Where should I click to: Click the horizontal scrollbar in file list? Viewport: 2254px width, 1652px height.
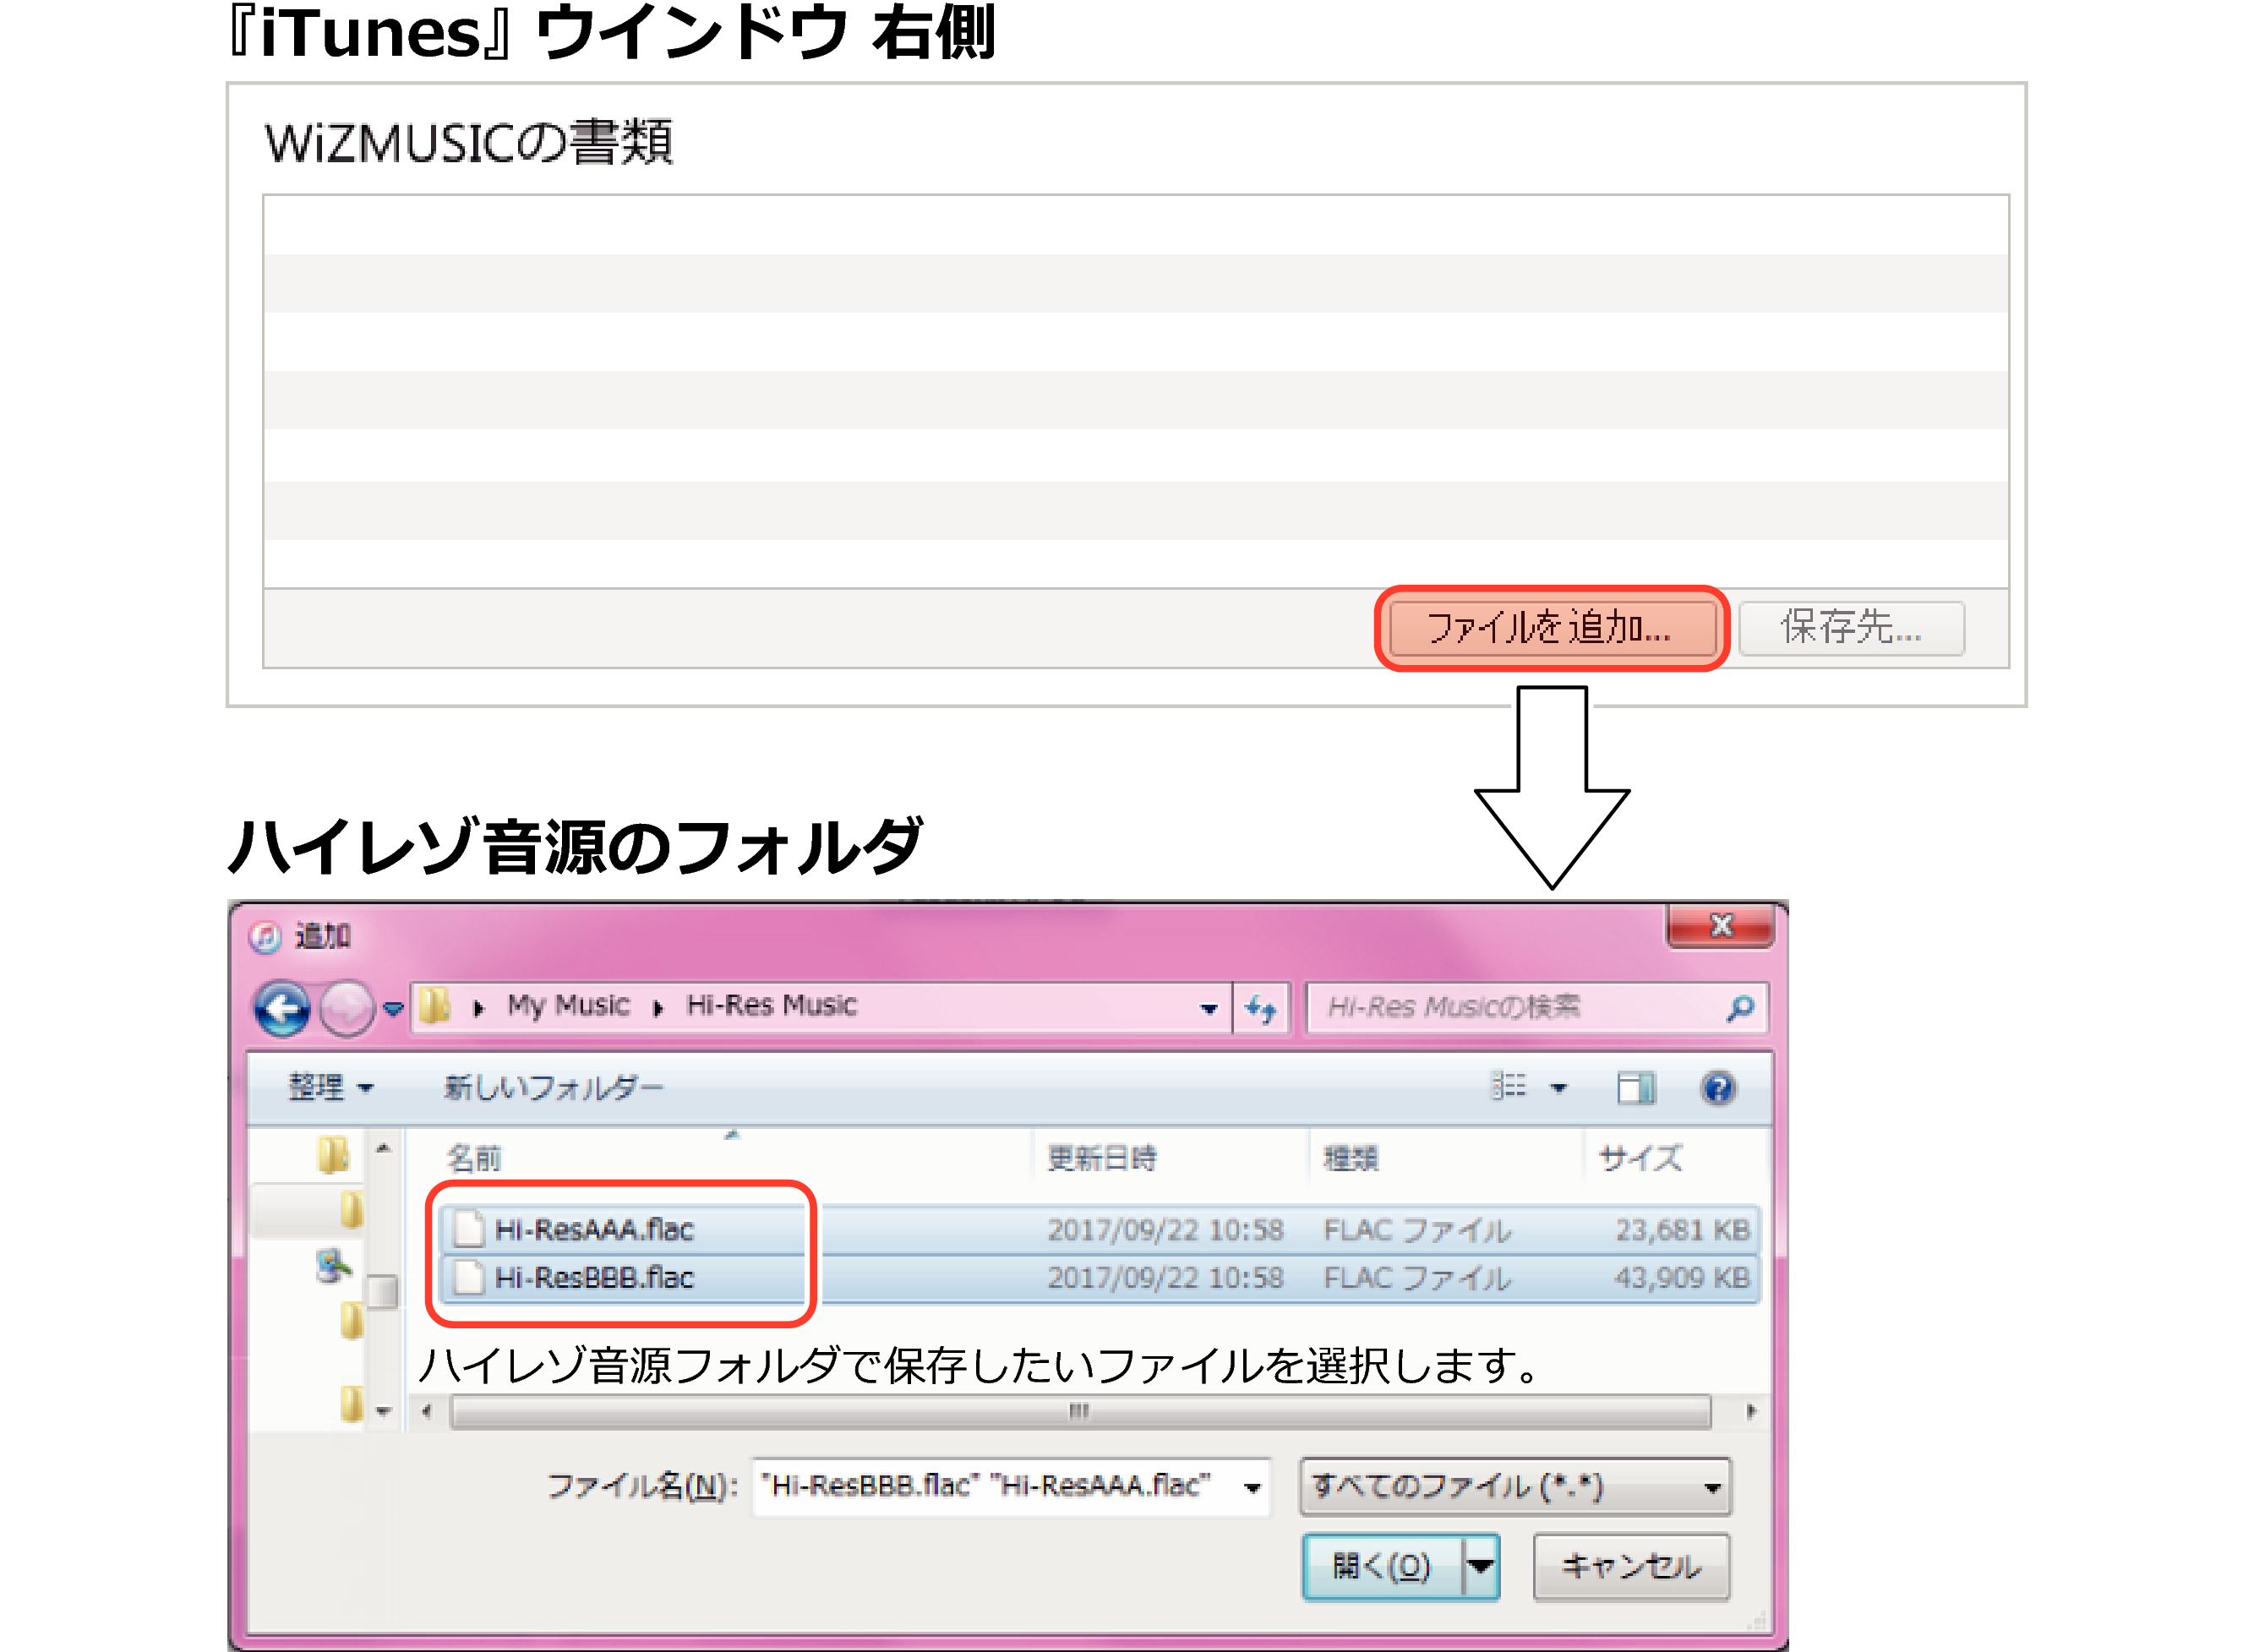coord(1080,1412)
